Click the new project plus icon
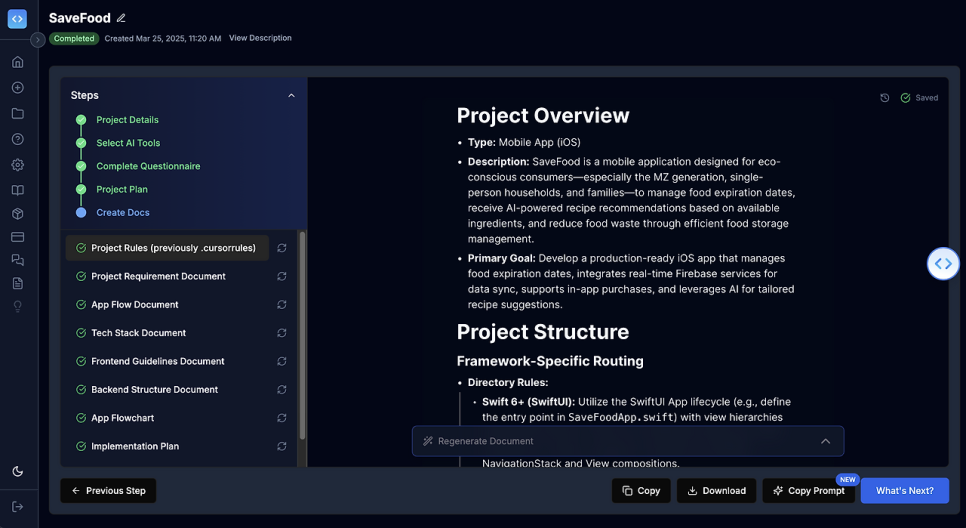The height and width of the screenshot is (528, 966). click(x=18, y=87)
